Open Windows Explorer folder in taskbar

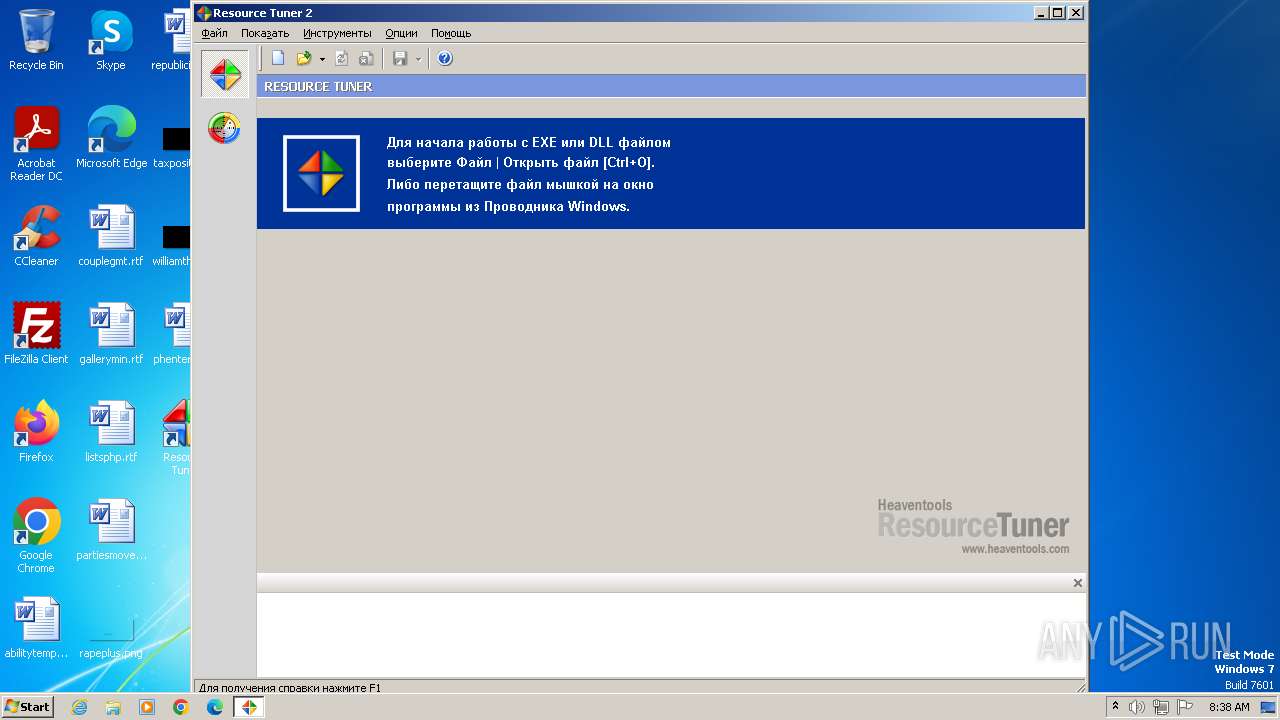point(113,707)
